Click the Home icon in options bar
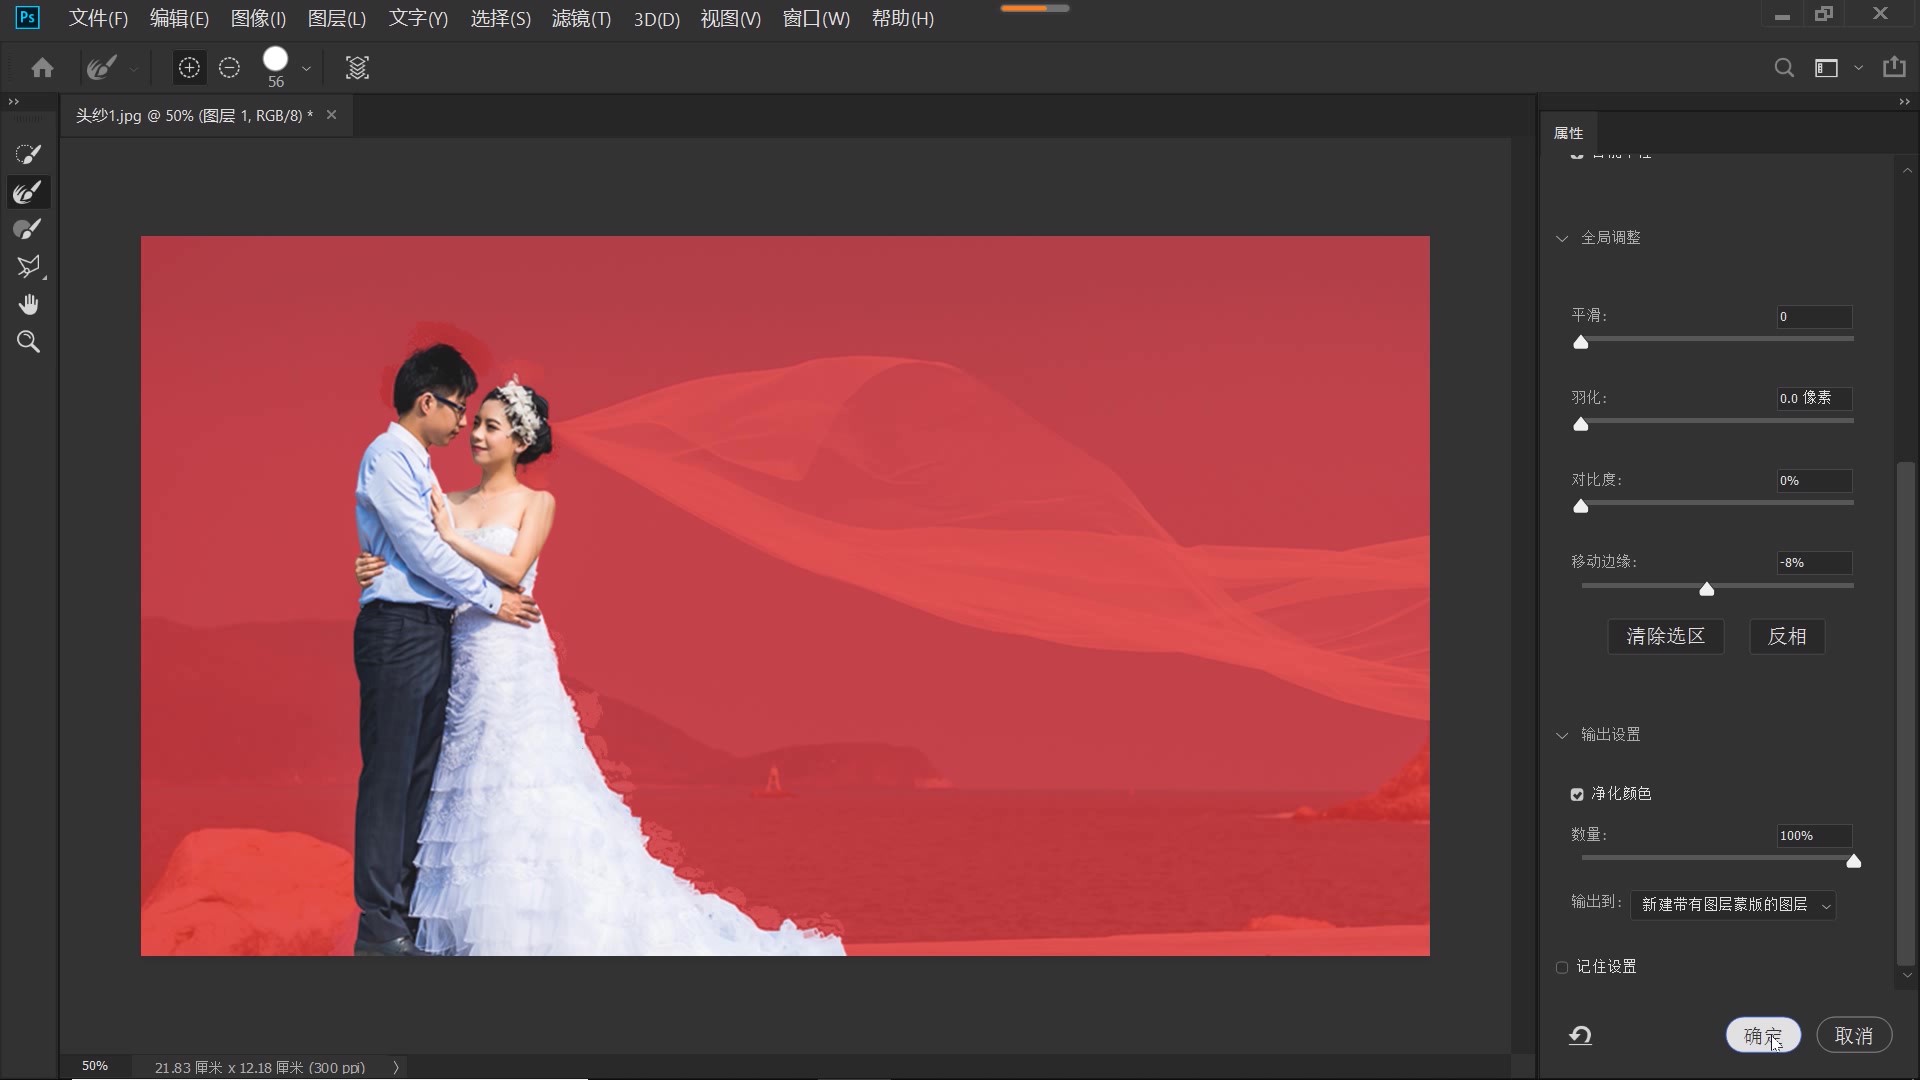1920x1080 pixels. click(42, 68)
